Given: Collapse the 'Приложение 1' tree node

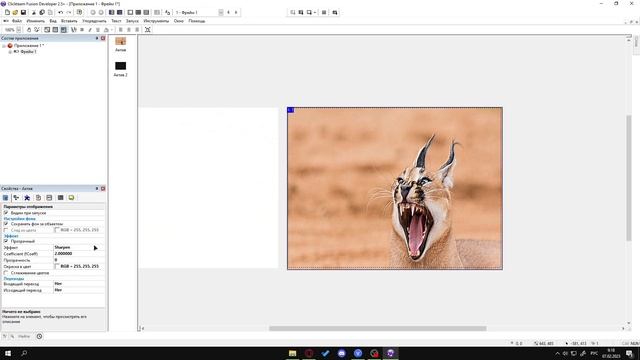Looking at the screenshot, I should point(4,46).
